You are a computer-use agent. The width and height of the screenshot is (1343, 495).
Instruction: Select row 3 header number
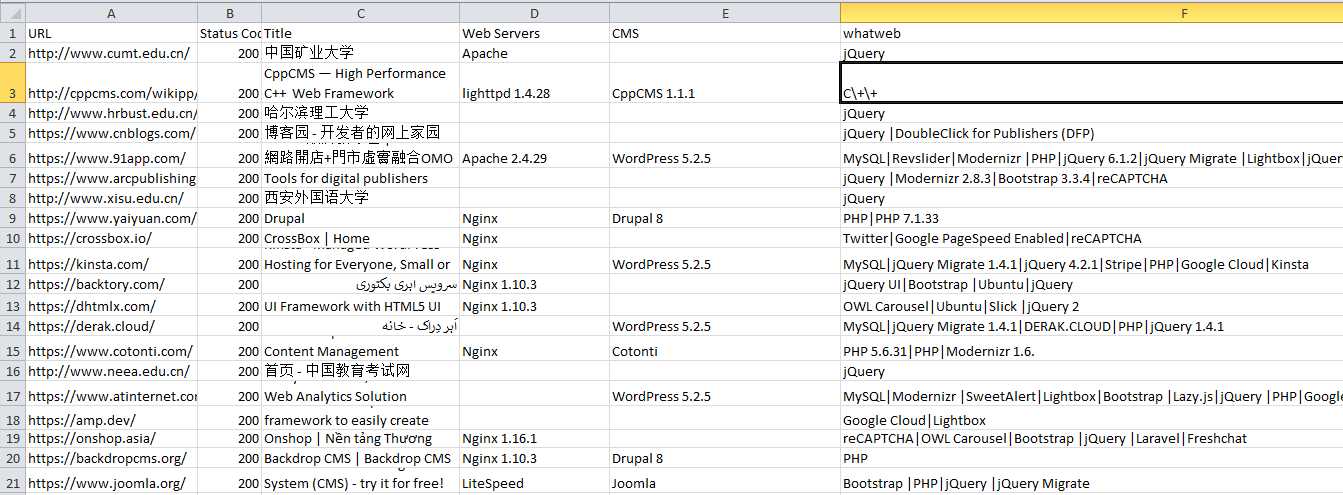[12, 83]
